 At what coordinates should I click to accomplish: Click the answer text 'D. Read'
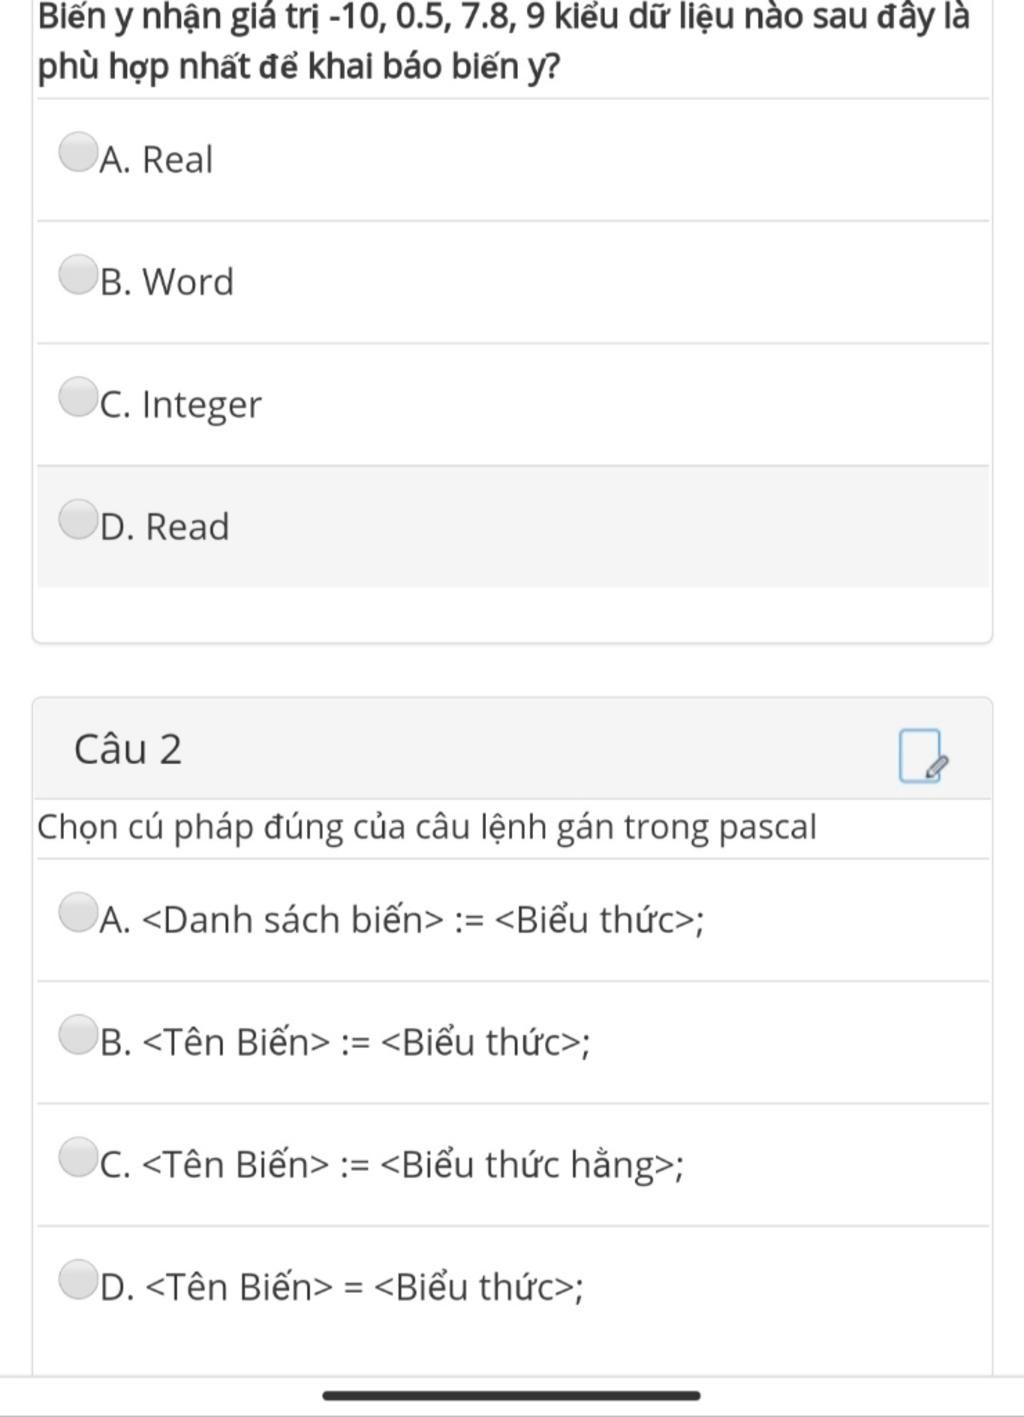coord(165,527)
